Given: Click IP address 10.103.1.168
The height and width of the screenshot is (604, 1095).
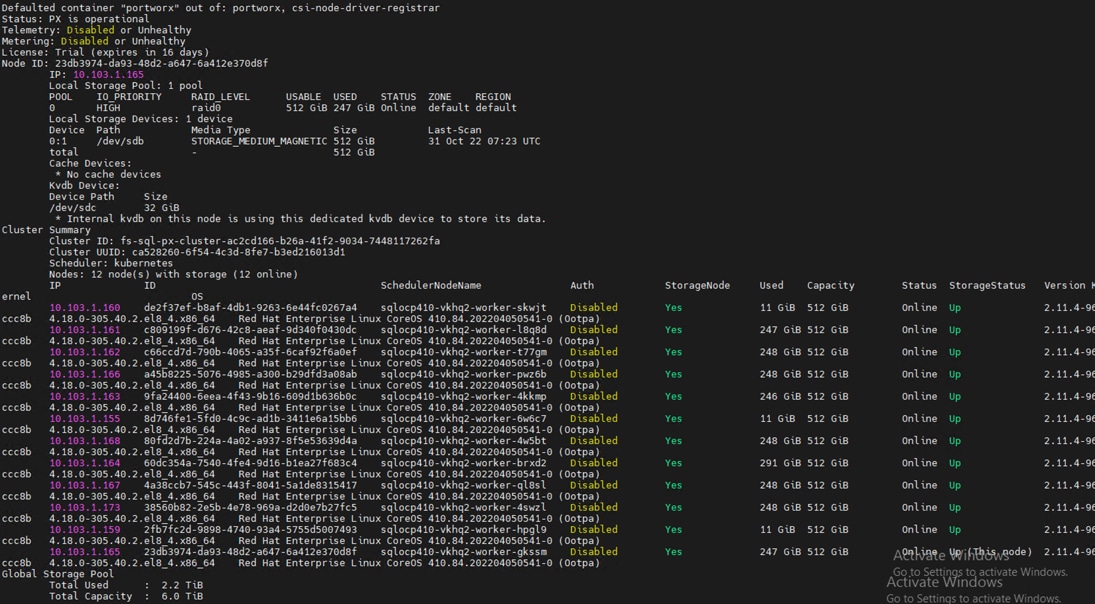Looking at the screenshot, I should point(84,441).
